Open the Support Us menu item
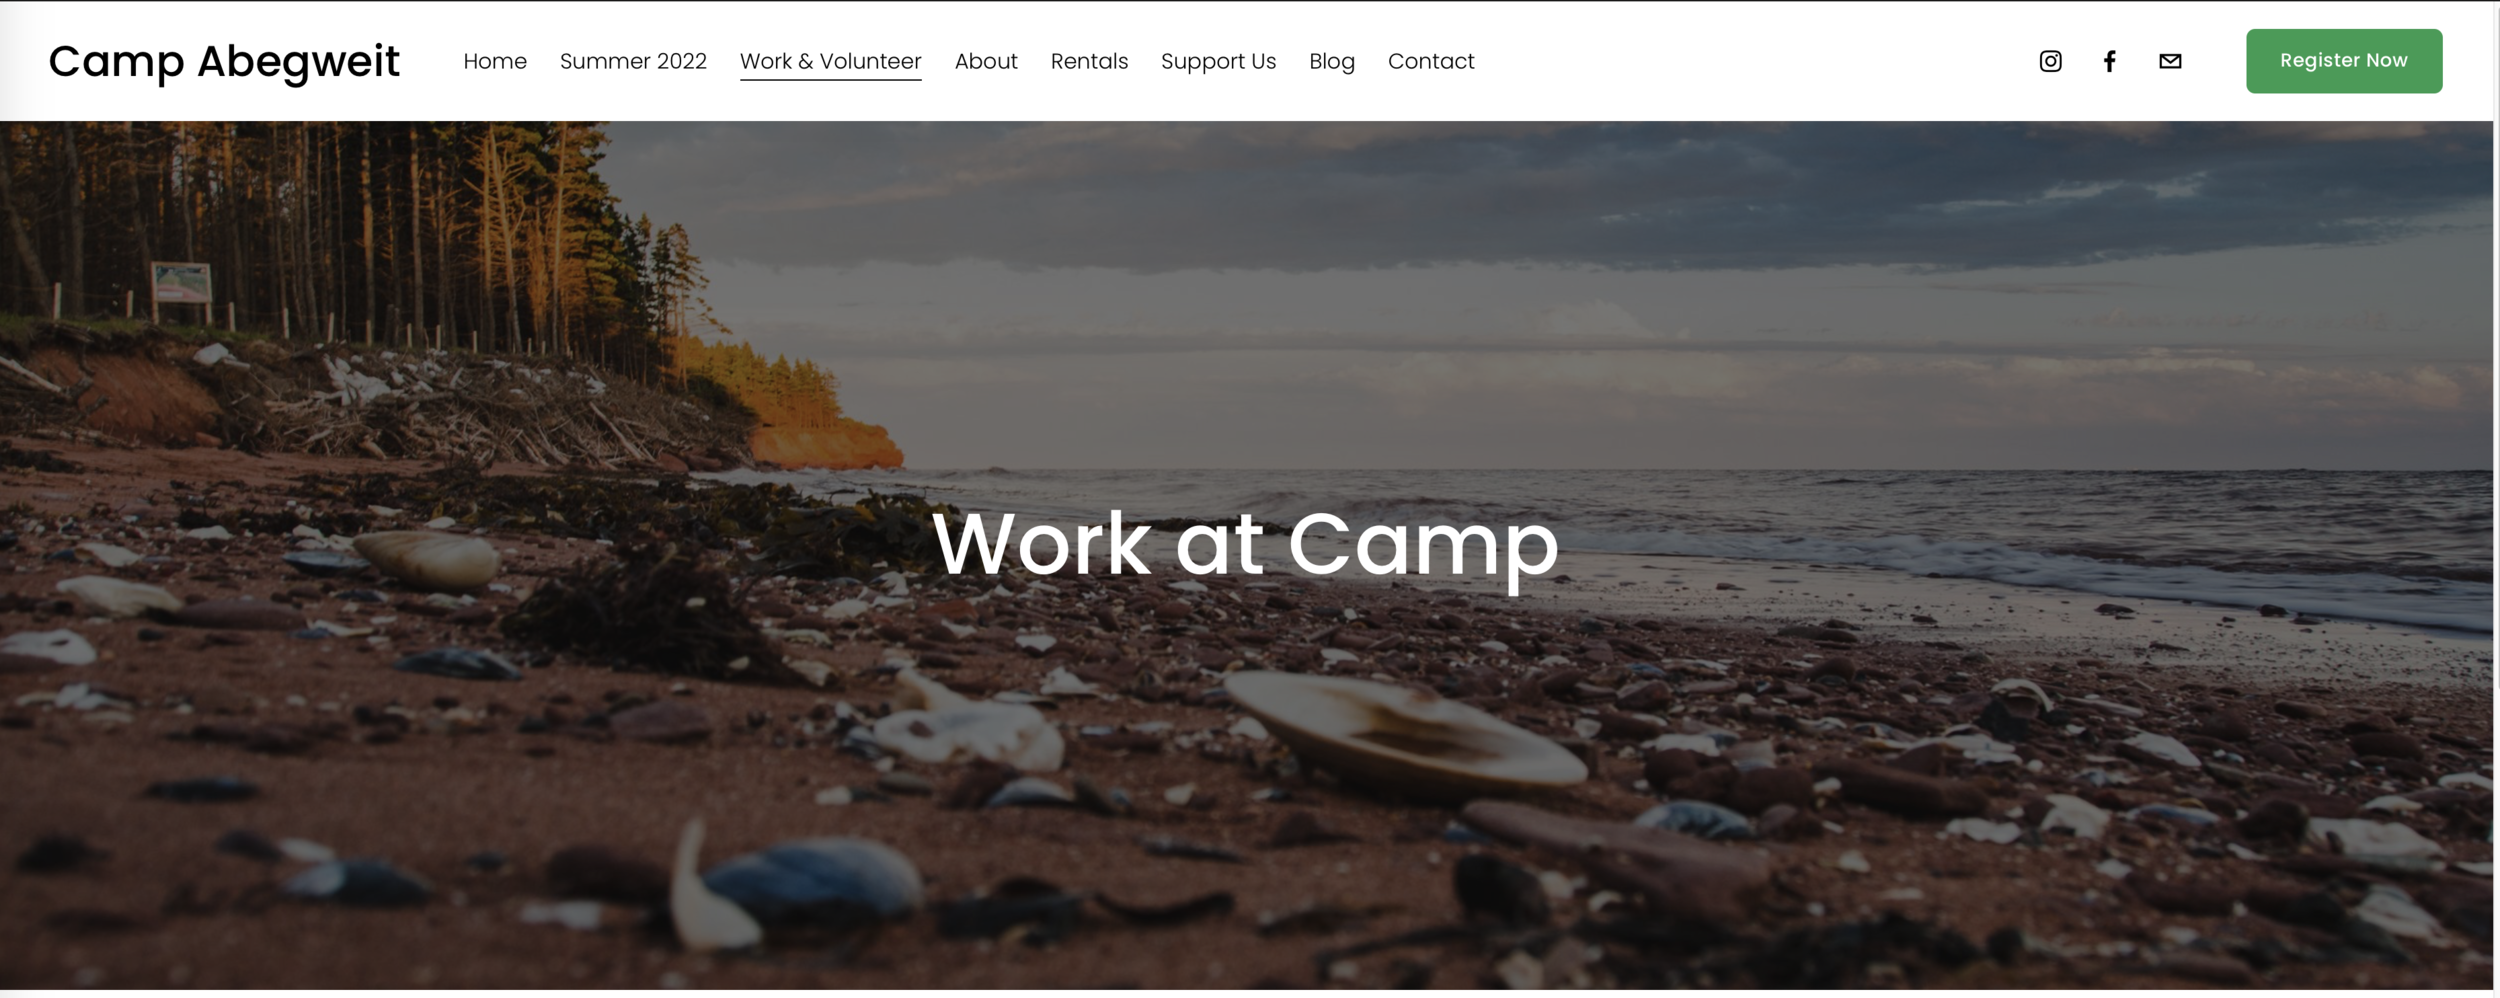 pyautogui.click(x=1218, y=61)
